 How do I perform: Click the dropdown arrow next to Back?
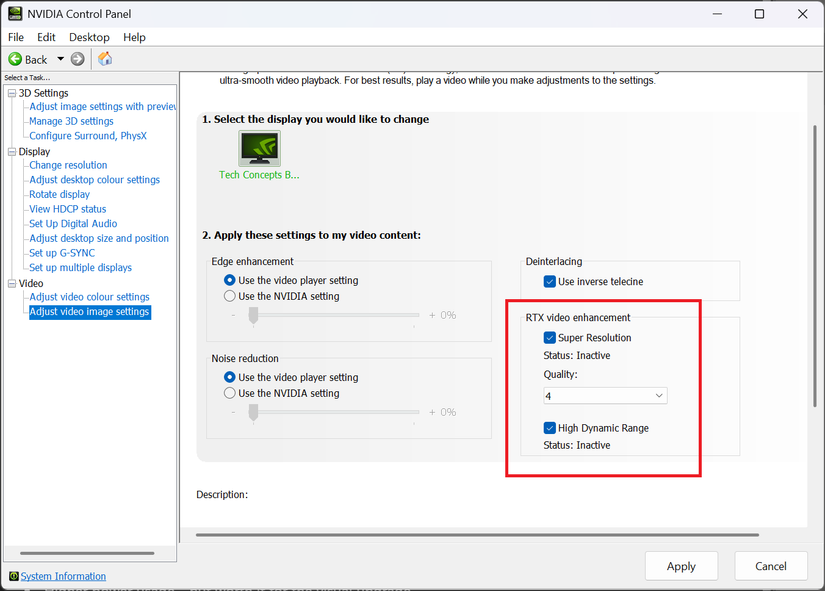coord(58,59)
